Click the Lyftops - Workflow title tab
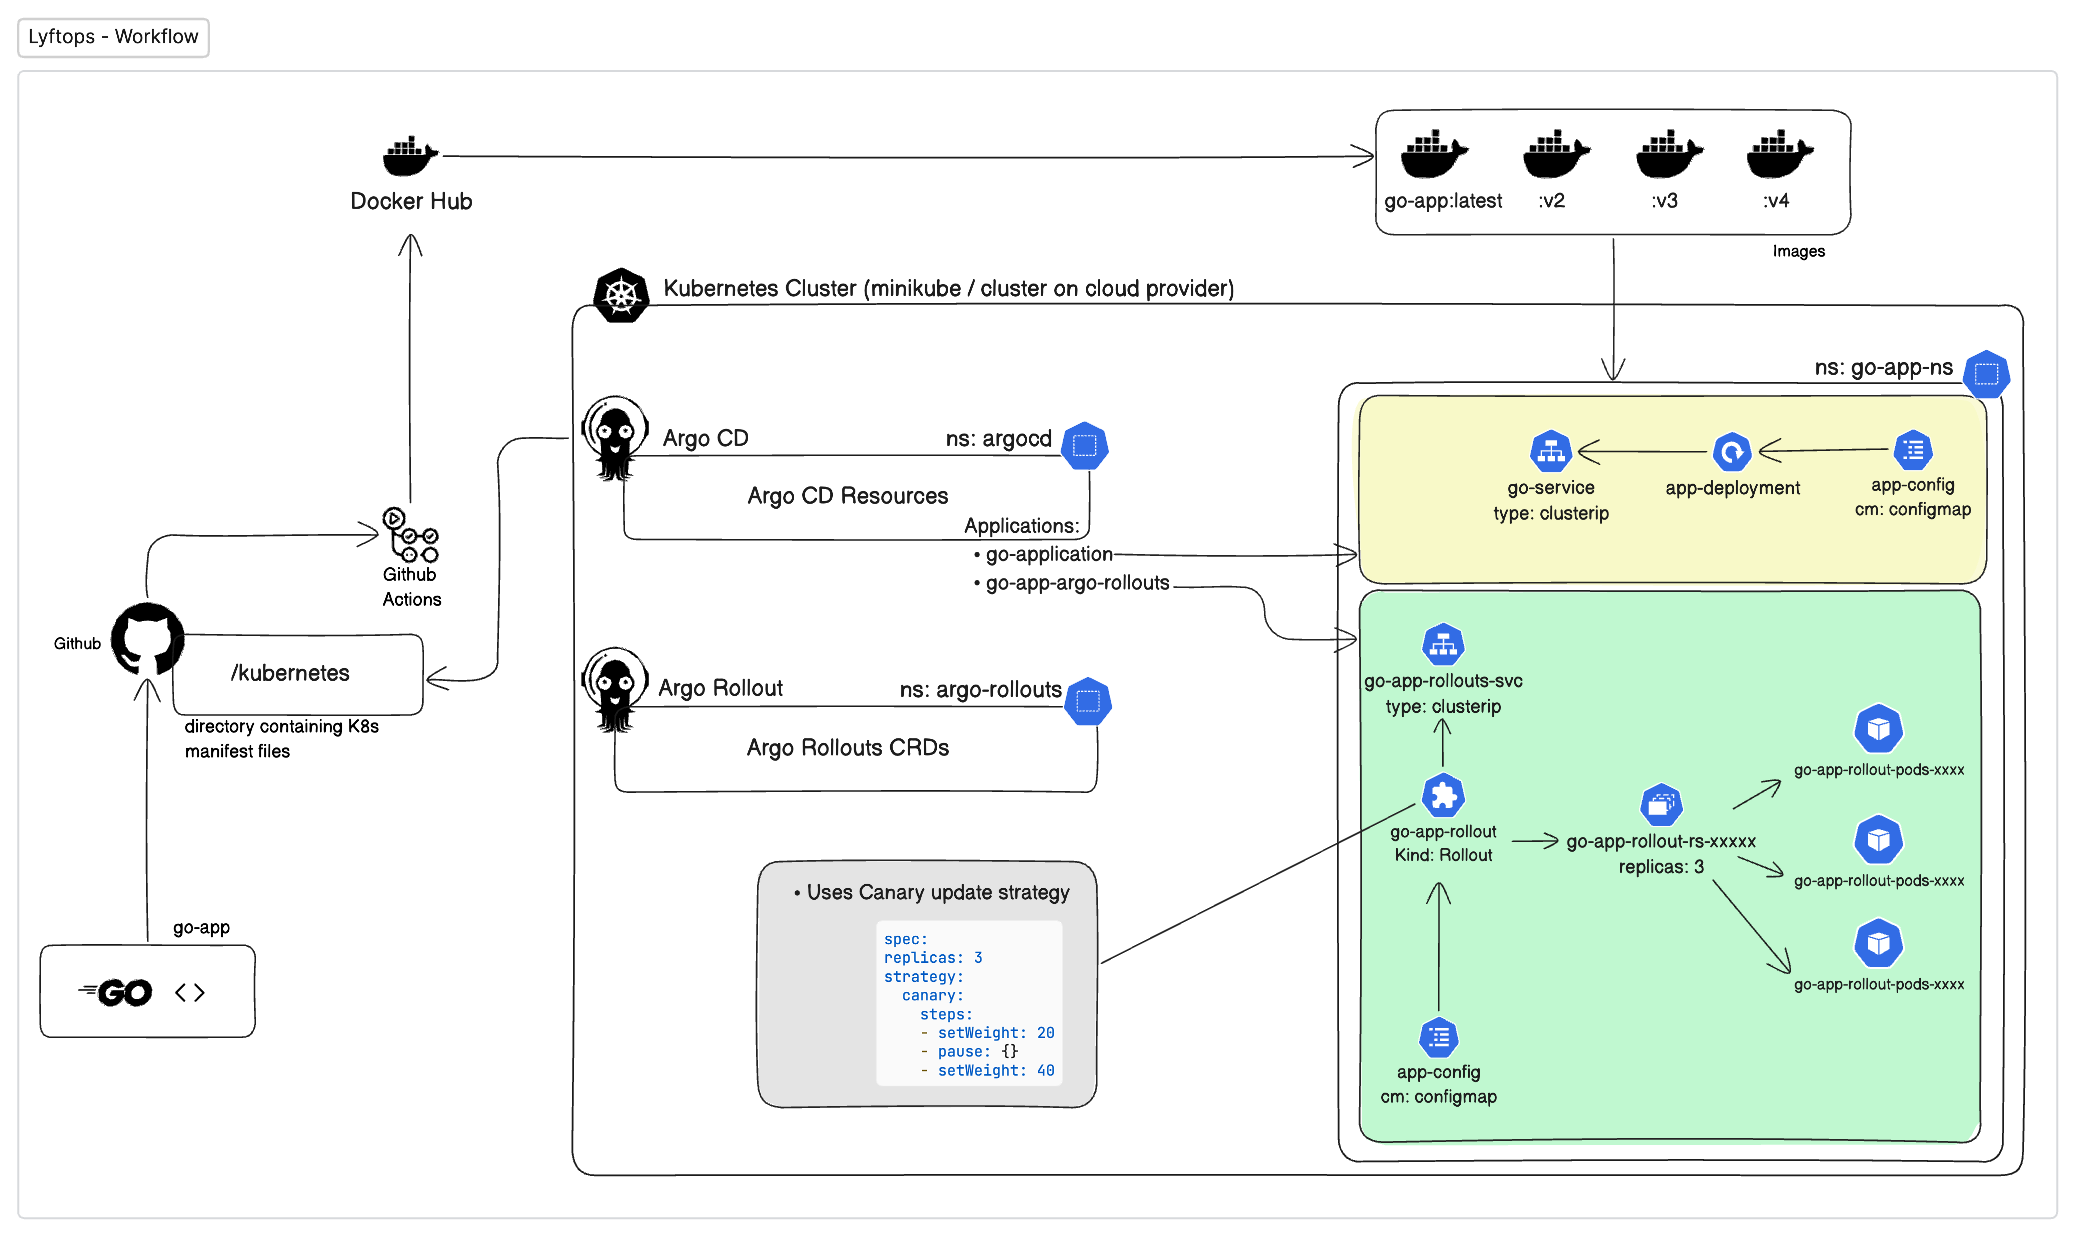 (x=113, y=37)
